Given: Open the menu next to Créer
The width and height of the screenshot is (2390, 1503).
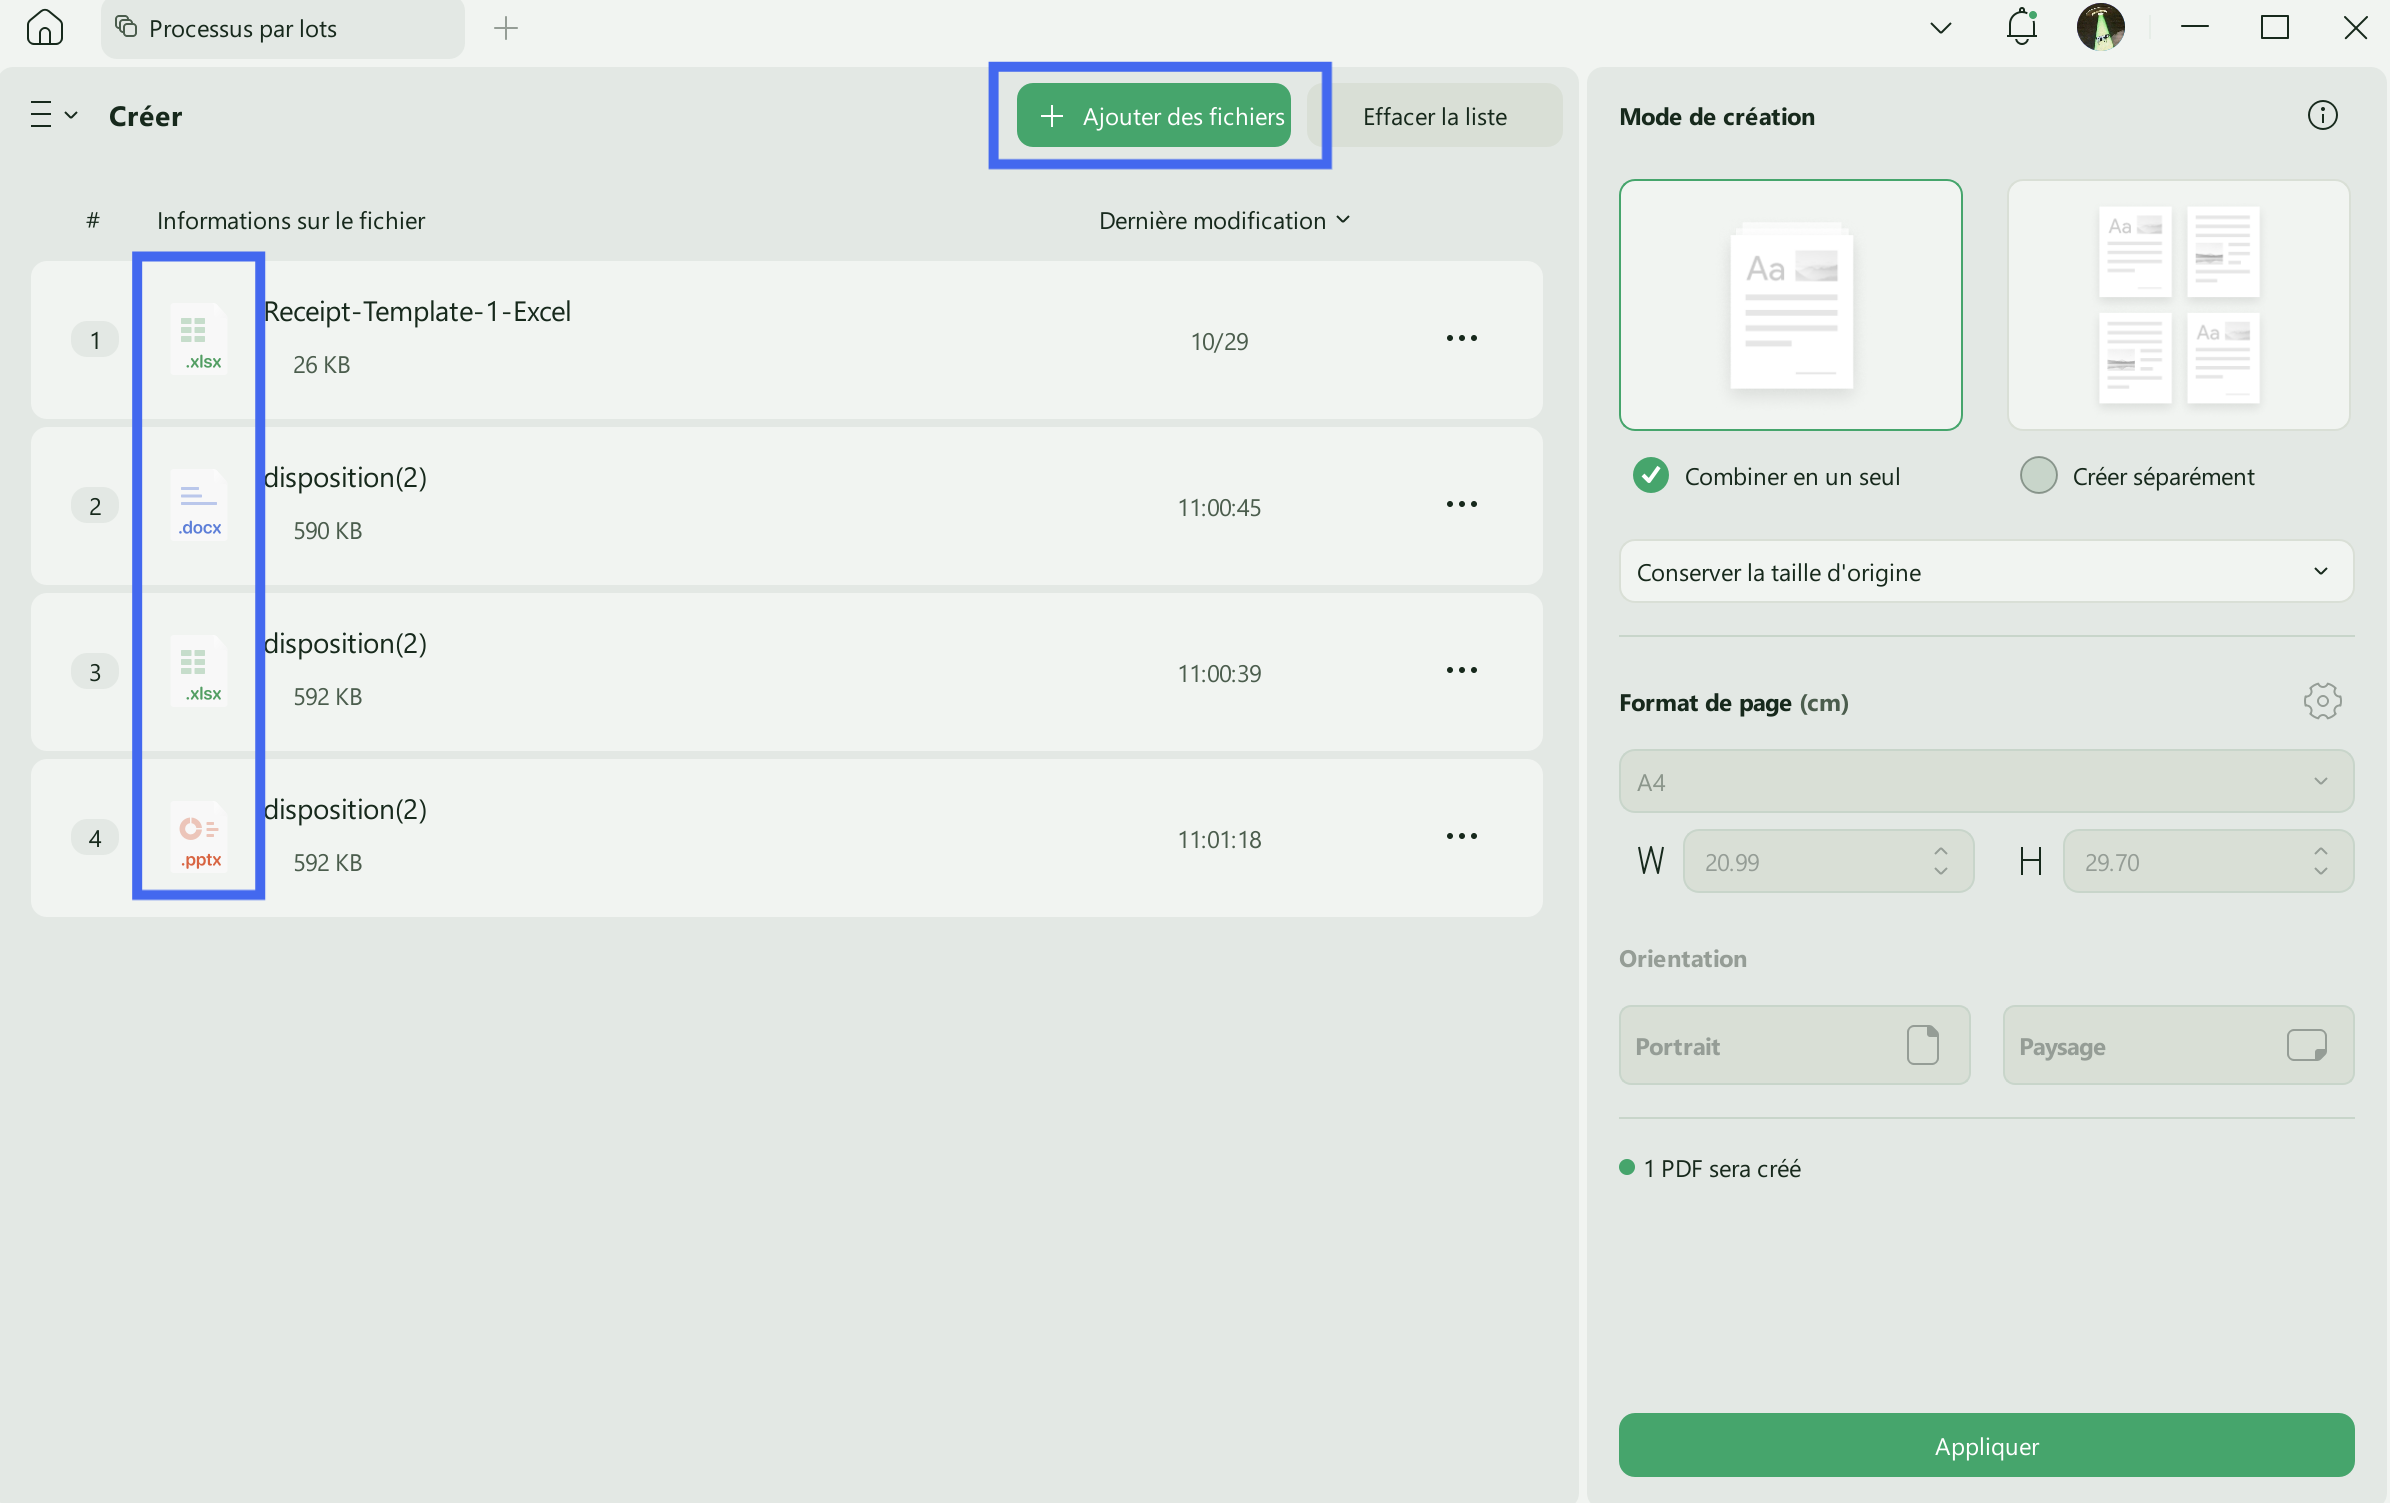Looking at the screenshot, I should point(52,114).
